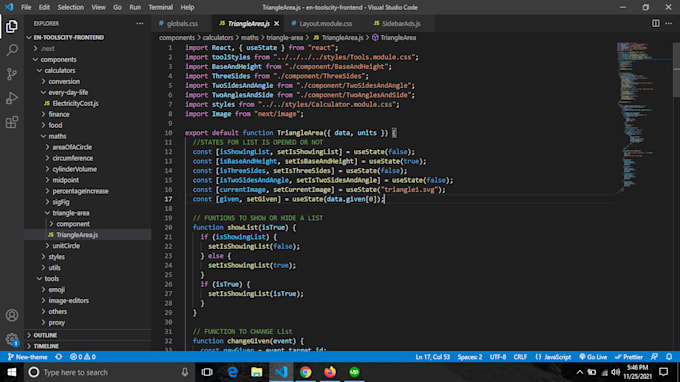Open Firefox from the taskbar
This screenshot has width=680, height=382.
click(330, 372)
